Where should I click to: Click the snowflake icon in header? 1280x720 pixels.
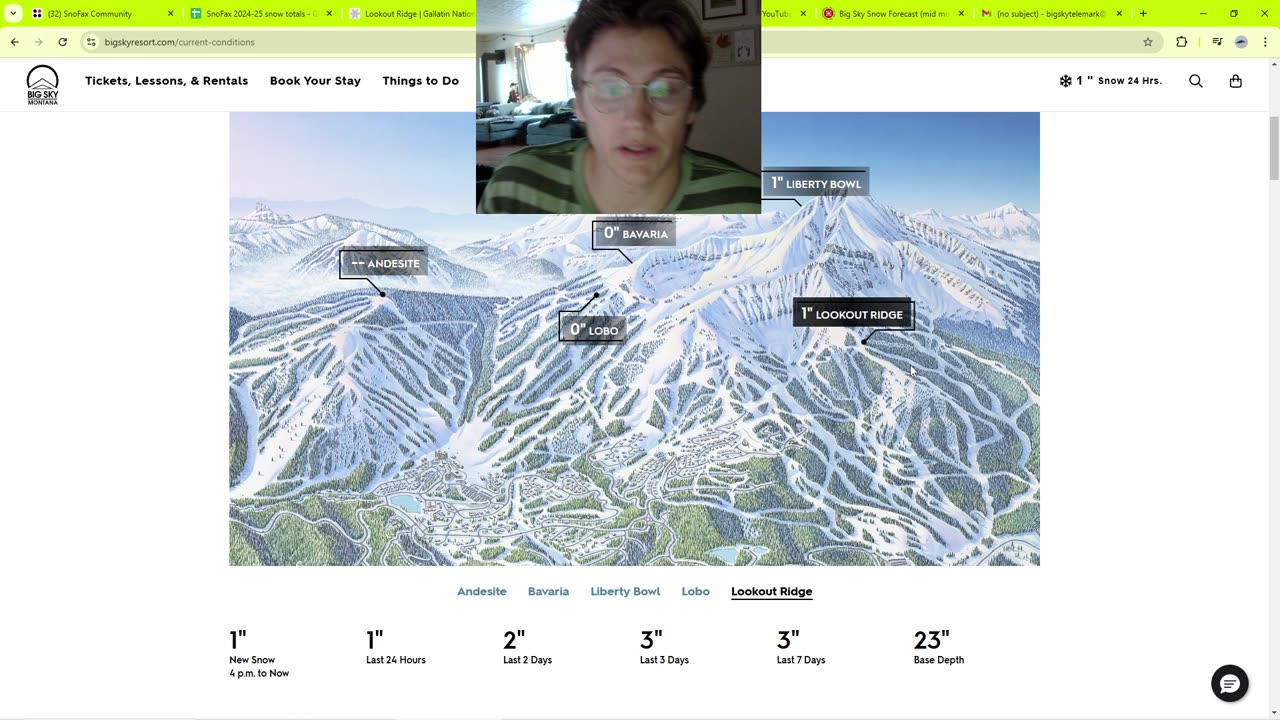coord(1066,81)
